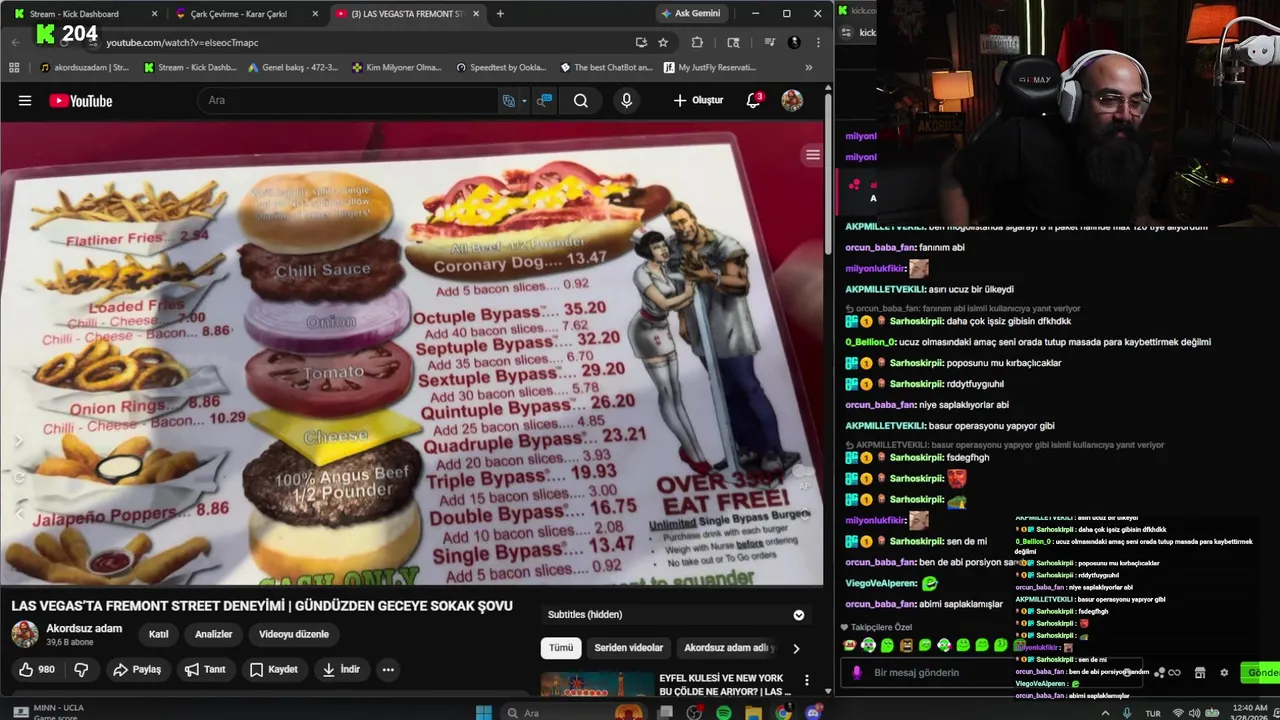Open the Chrome three-dot menu
The height and width of the screenshot is (720, 1280).
(x=818, y=42)
